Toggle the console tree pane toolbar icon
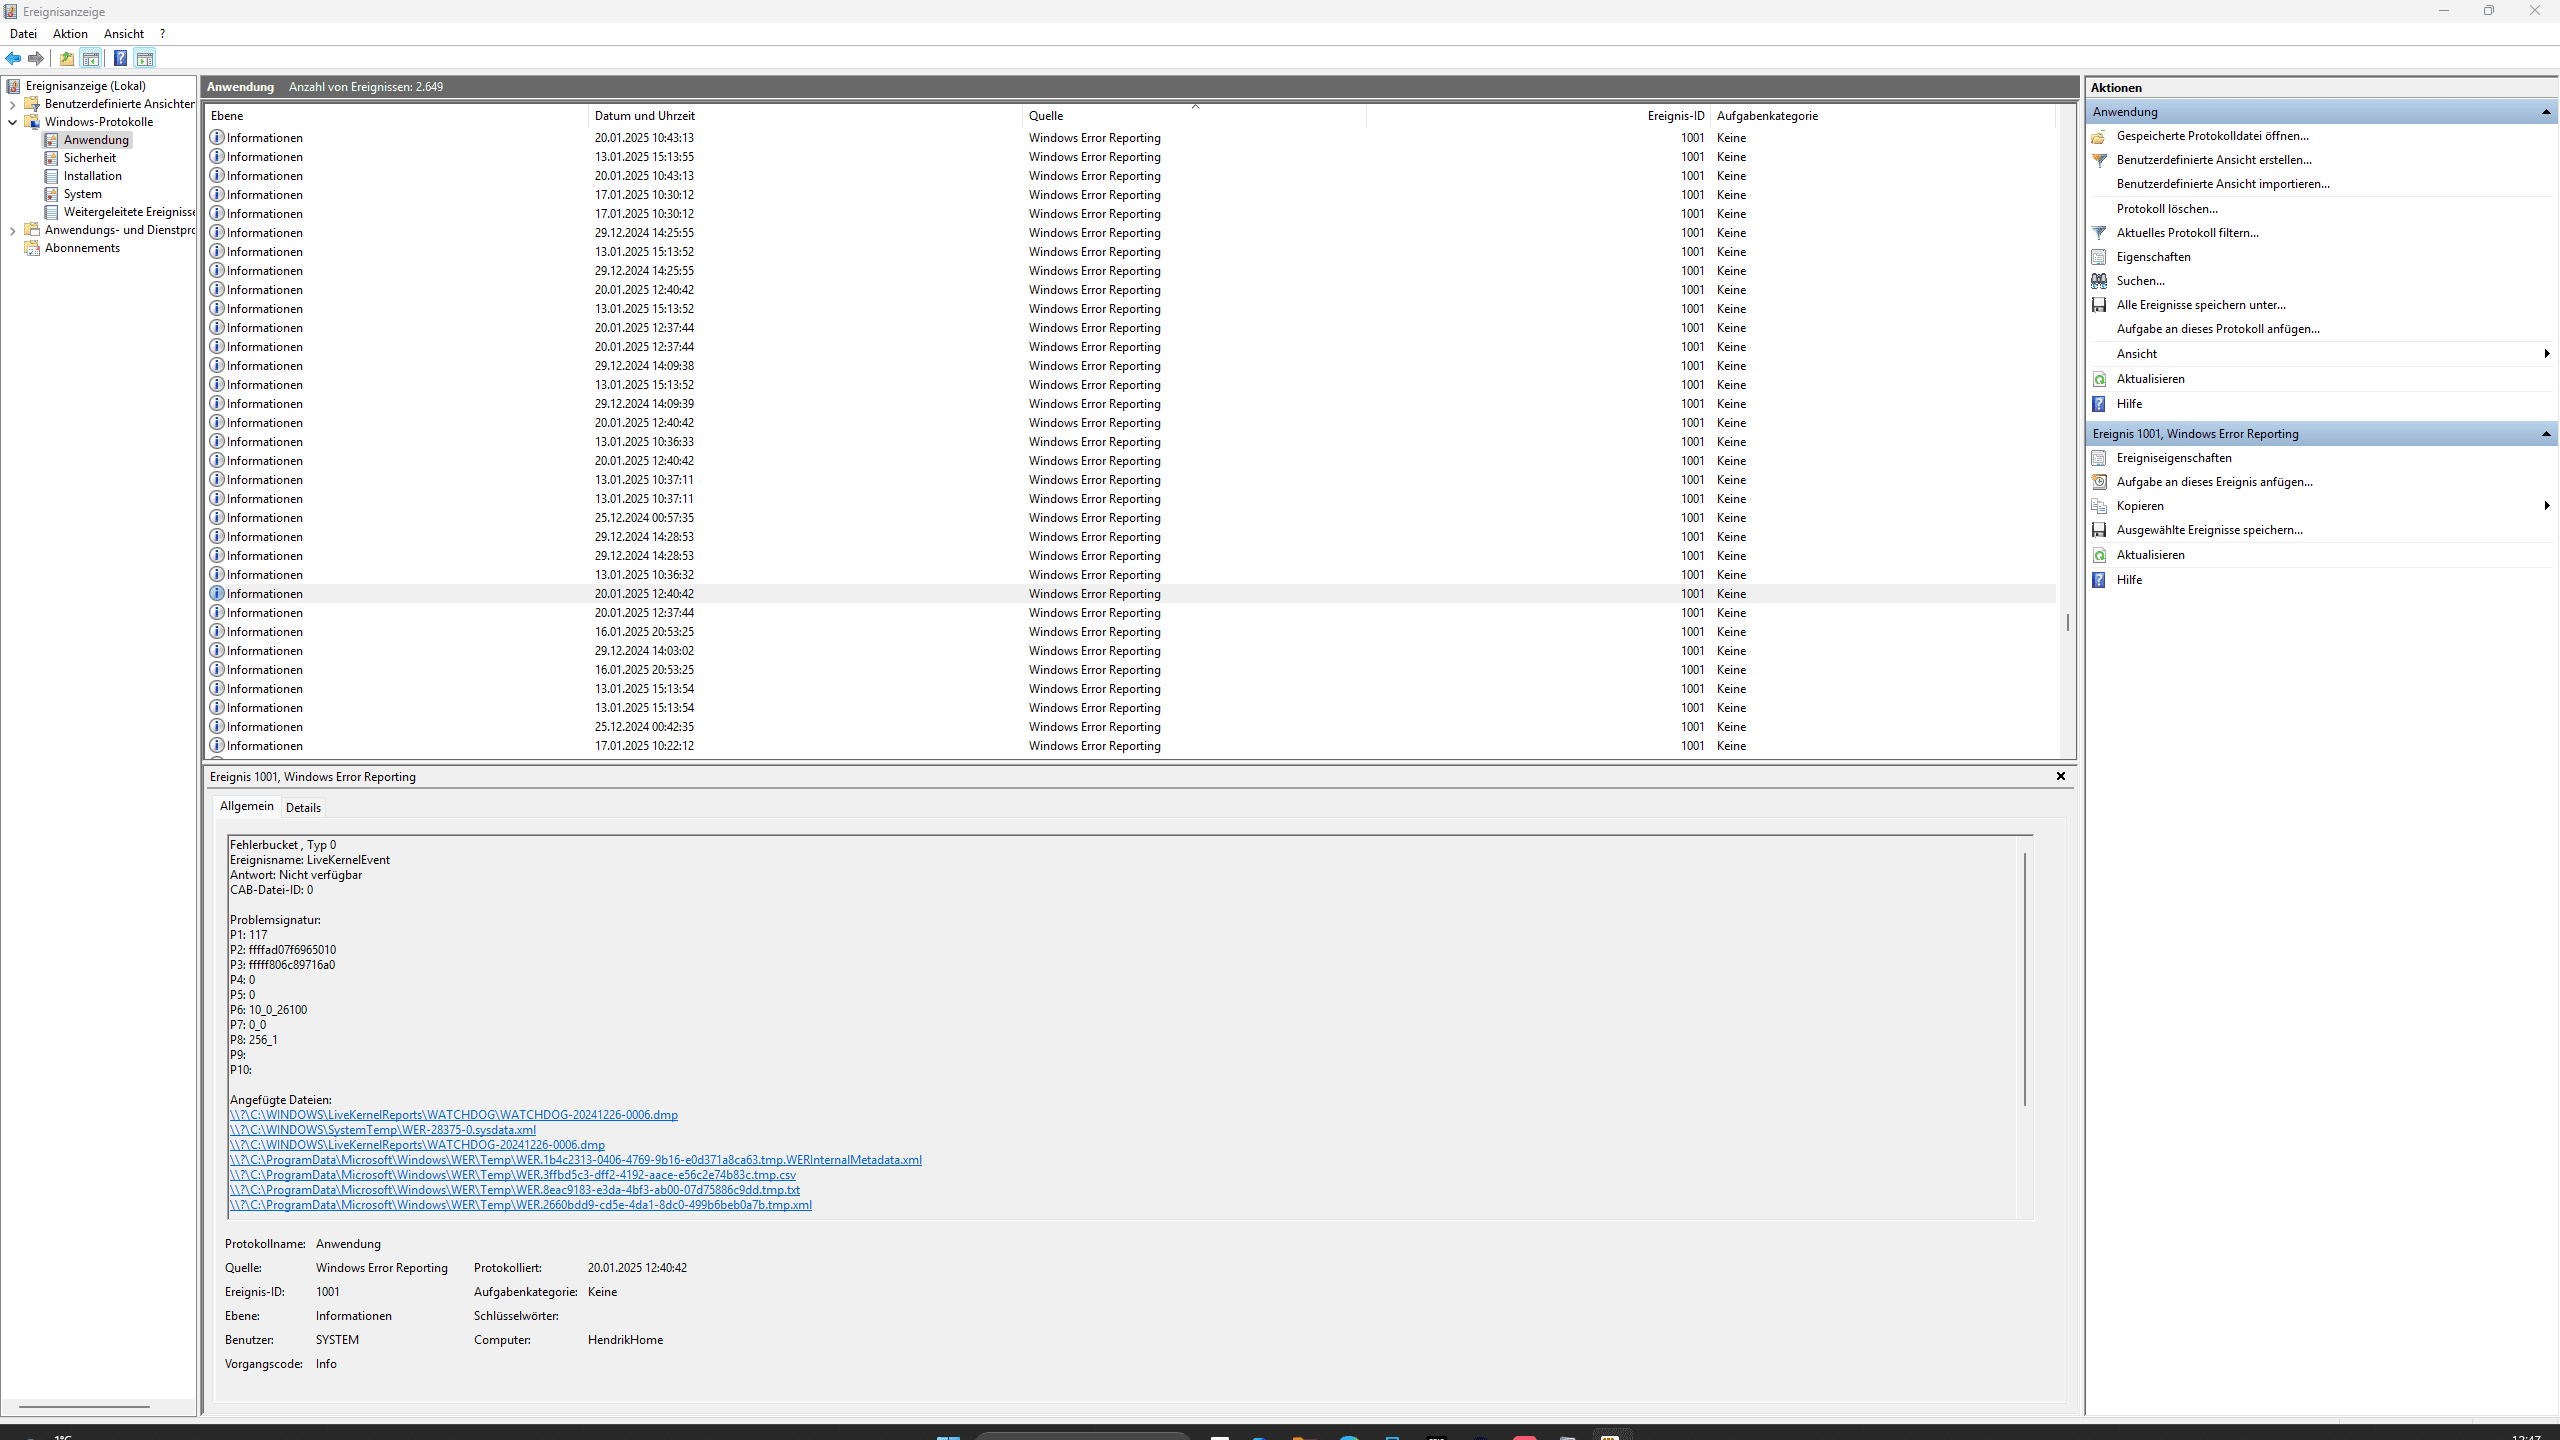The width and height of the screenshot is (2560, 1440). coord(91,58)
